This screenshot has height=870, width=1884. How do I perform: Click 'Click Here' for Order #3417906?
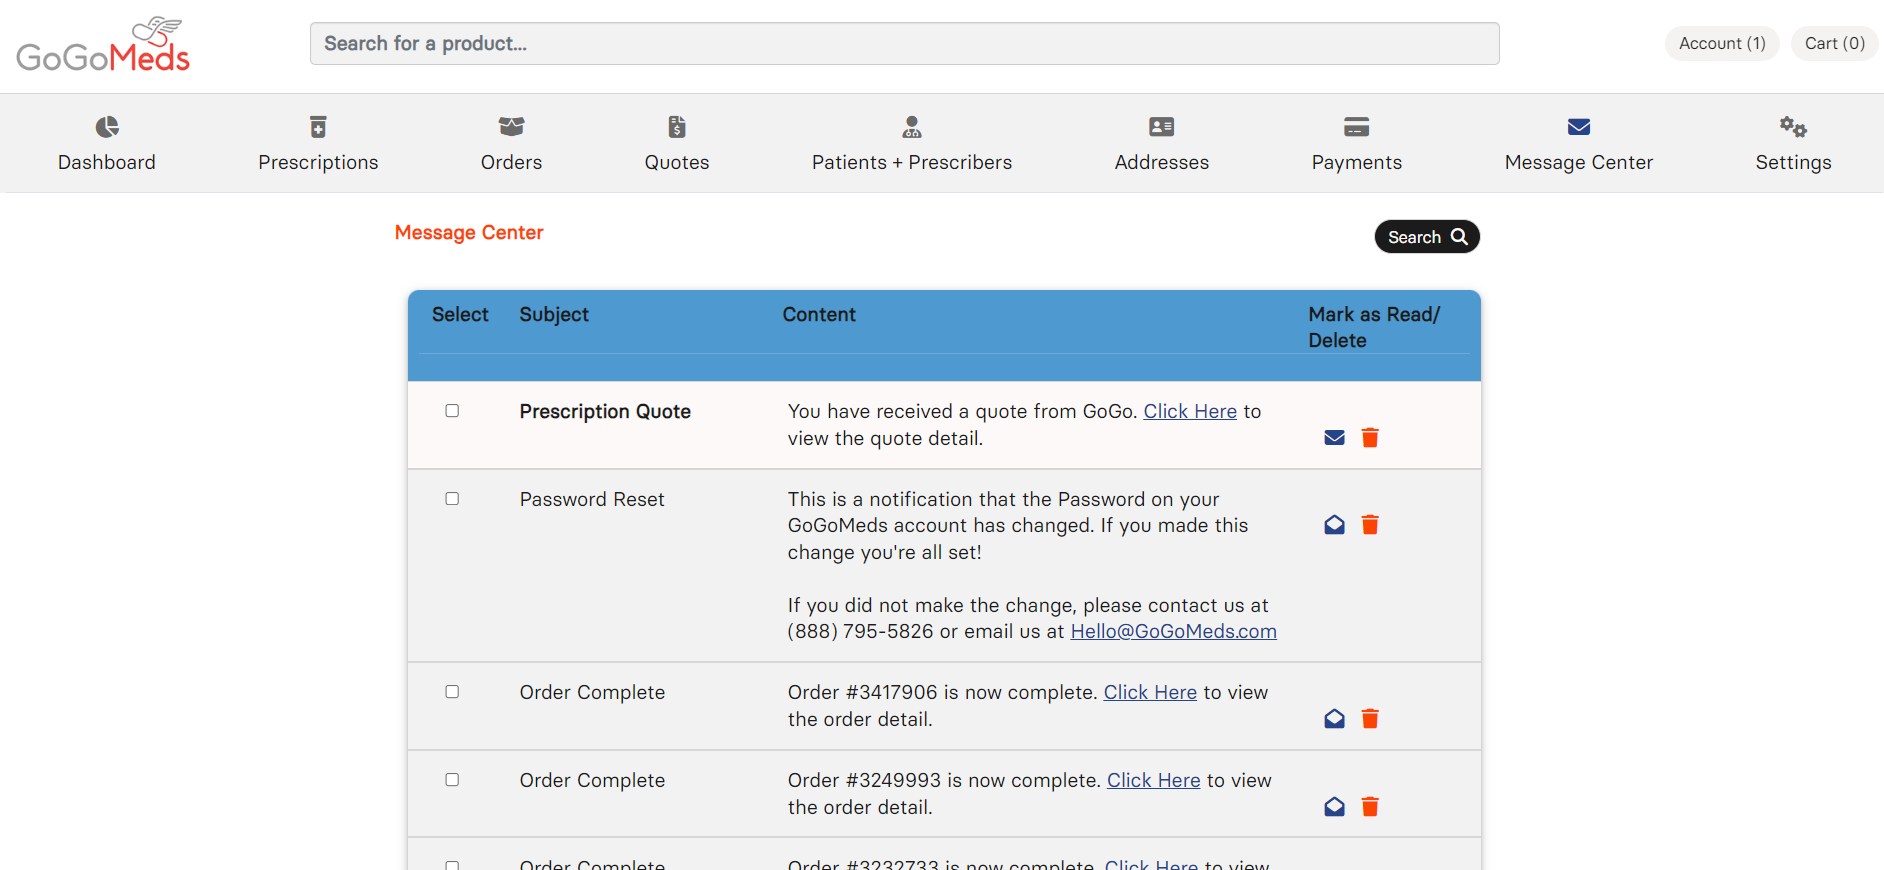tap(1150, 692)
